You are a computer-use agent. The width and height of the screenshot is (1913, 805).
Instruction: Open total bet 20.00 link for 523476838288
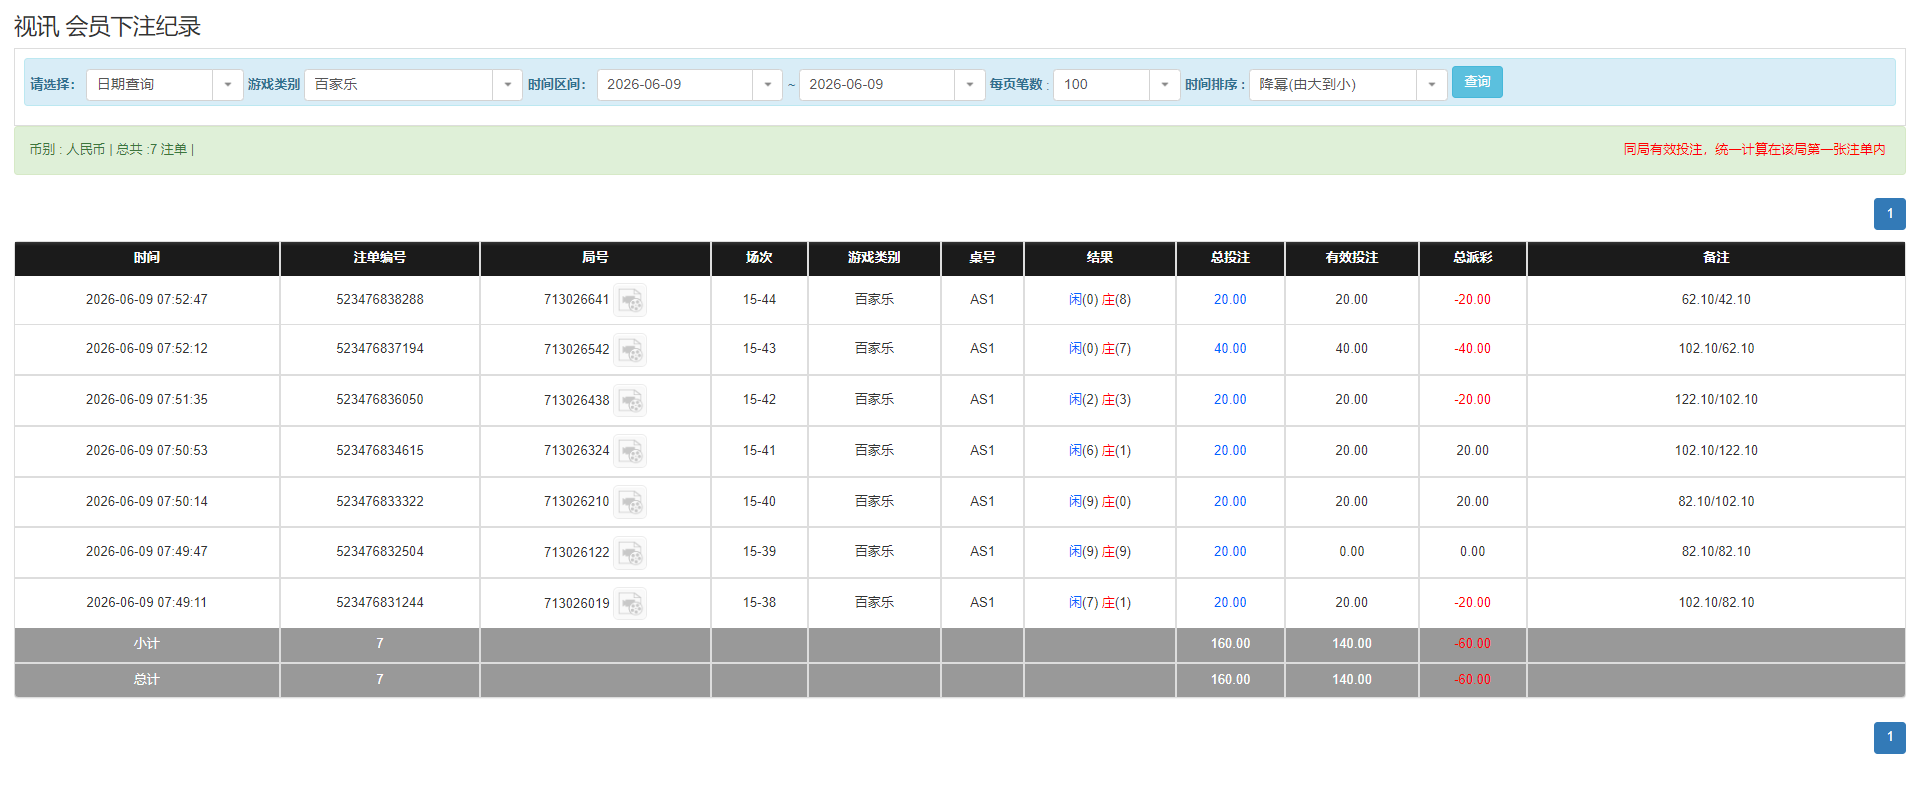1230,300
